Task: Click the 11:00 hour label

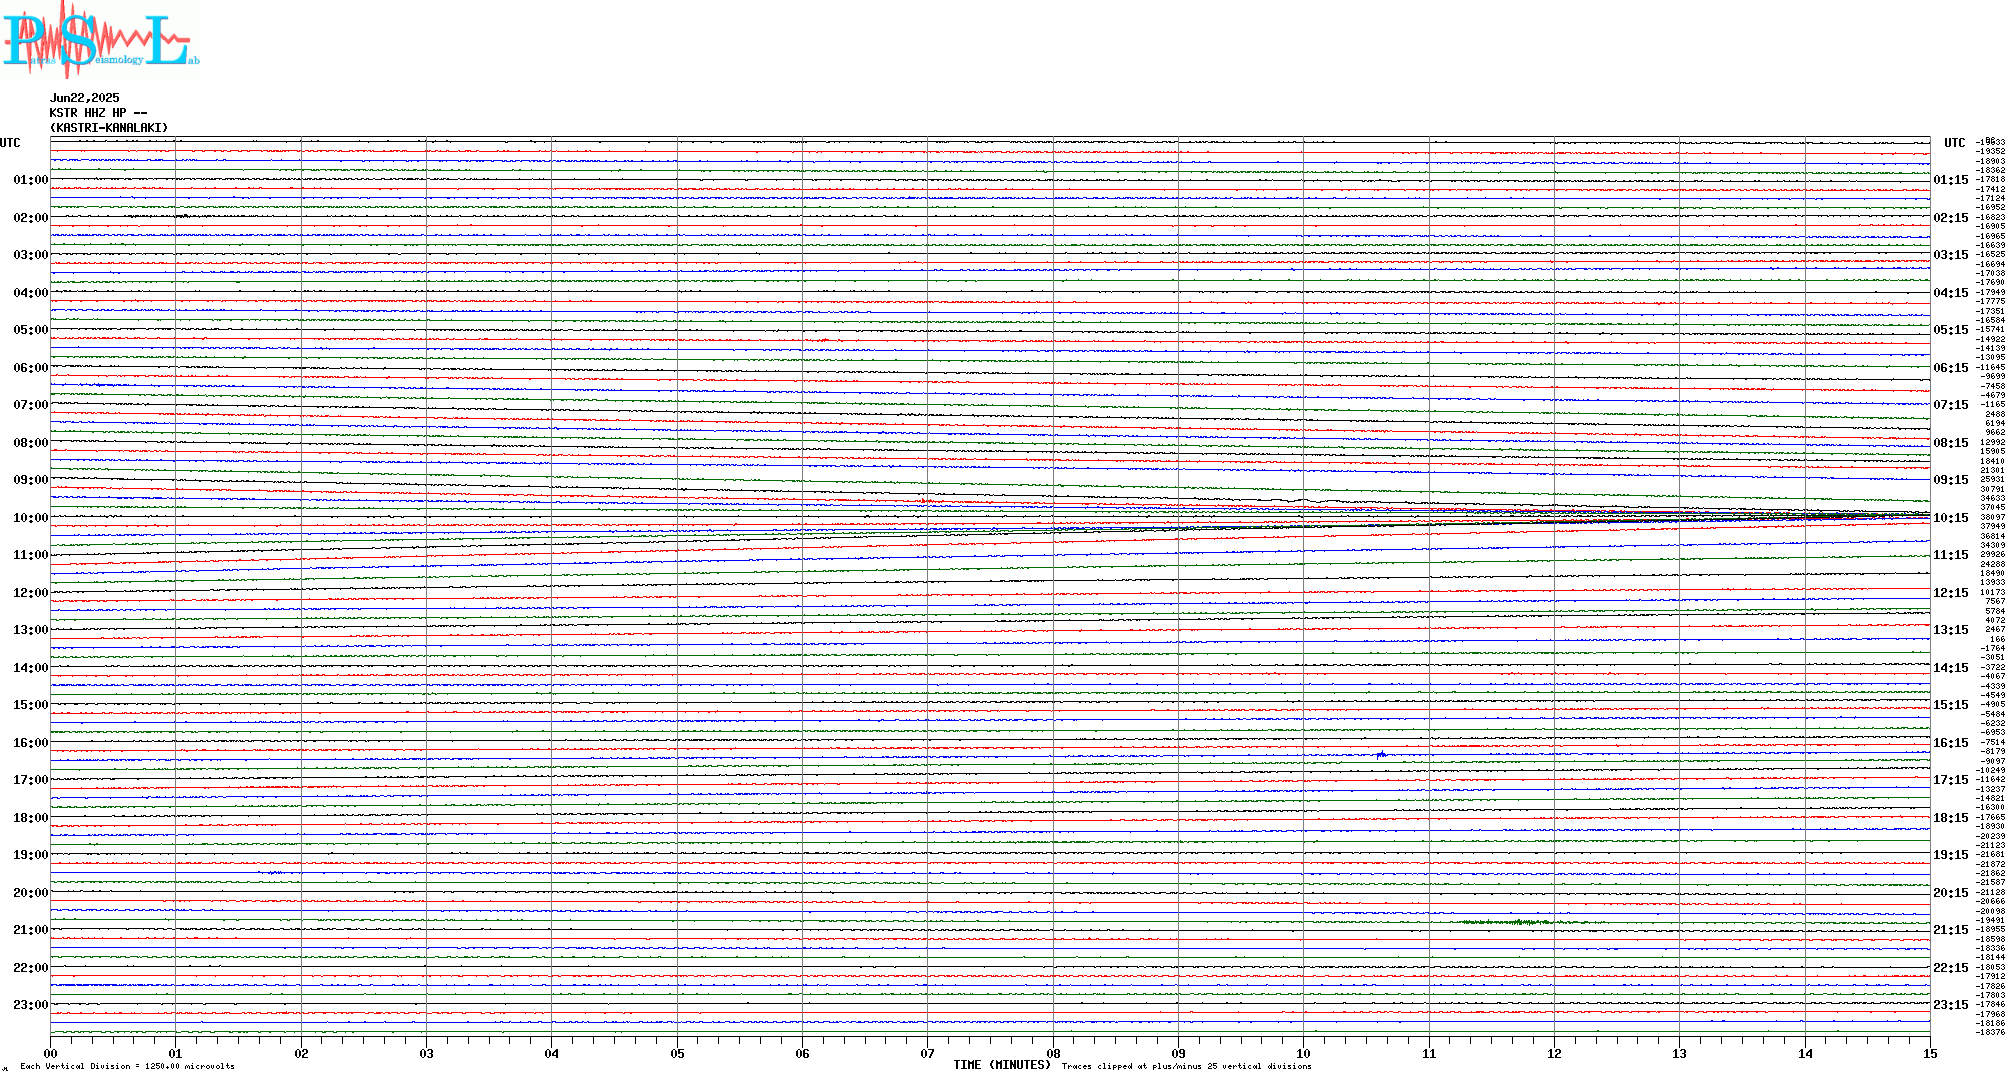Action: click(31, 555)
